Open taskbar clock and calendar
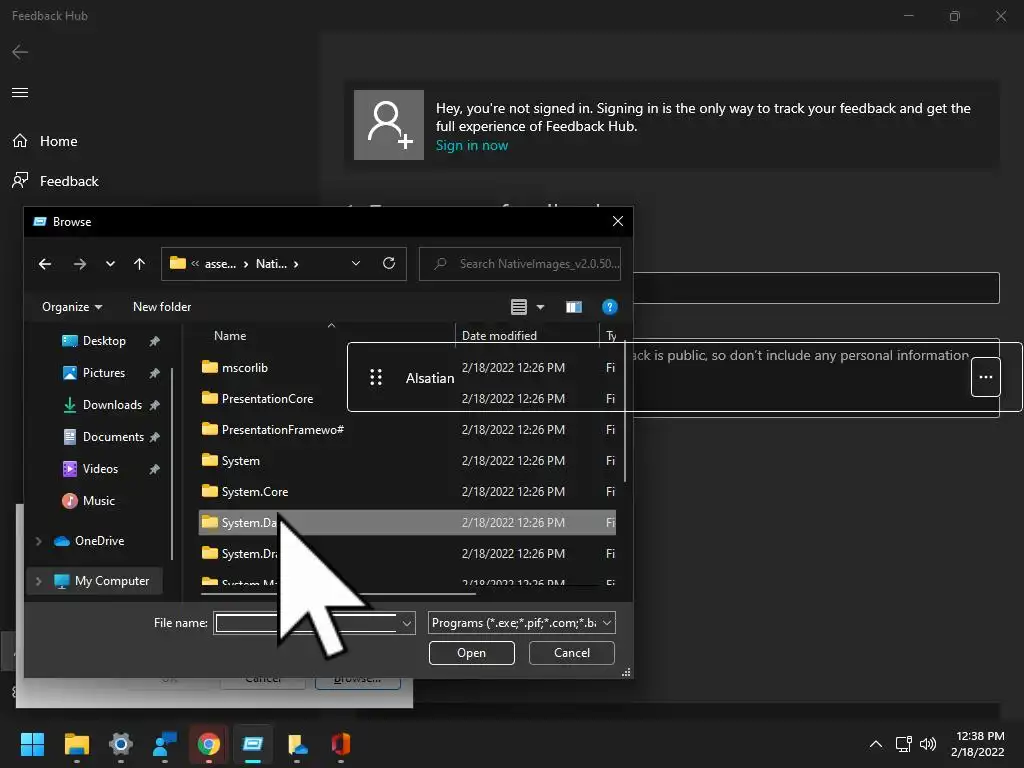Image resolution: width=1024 pixels, height=768 pixels. (977, 744)
